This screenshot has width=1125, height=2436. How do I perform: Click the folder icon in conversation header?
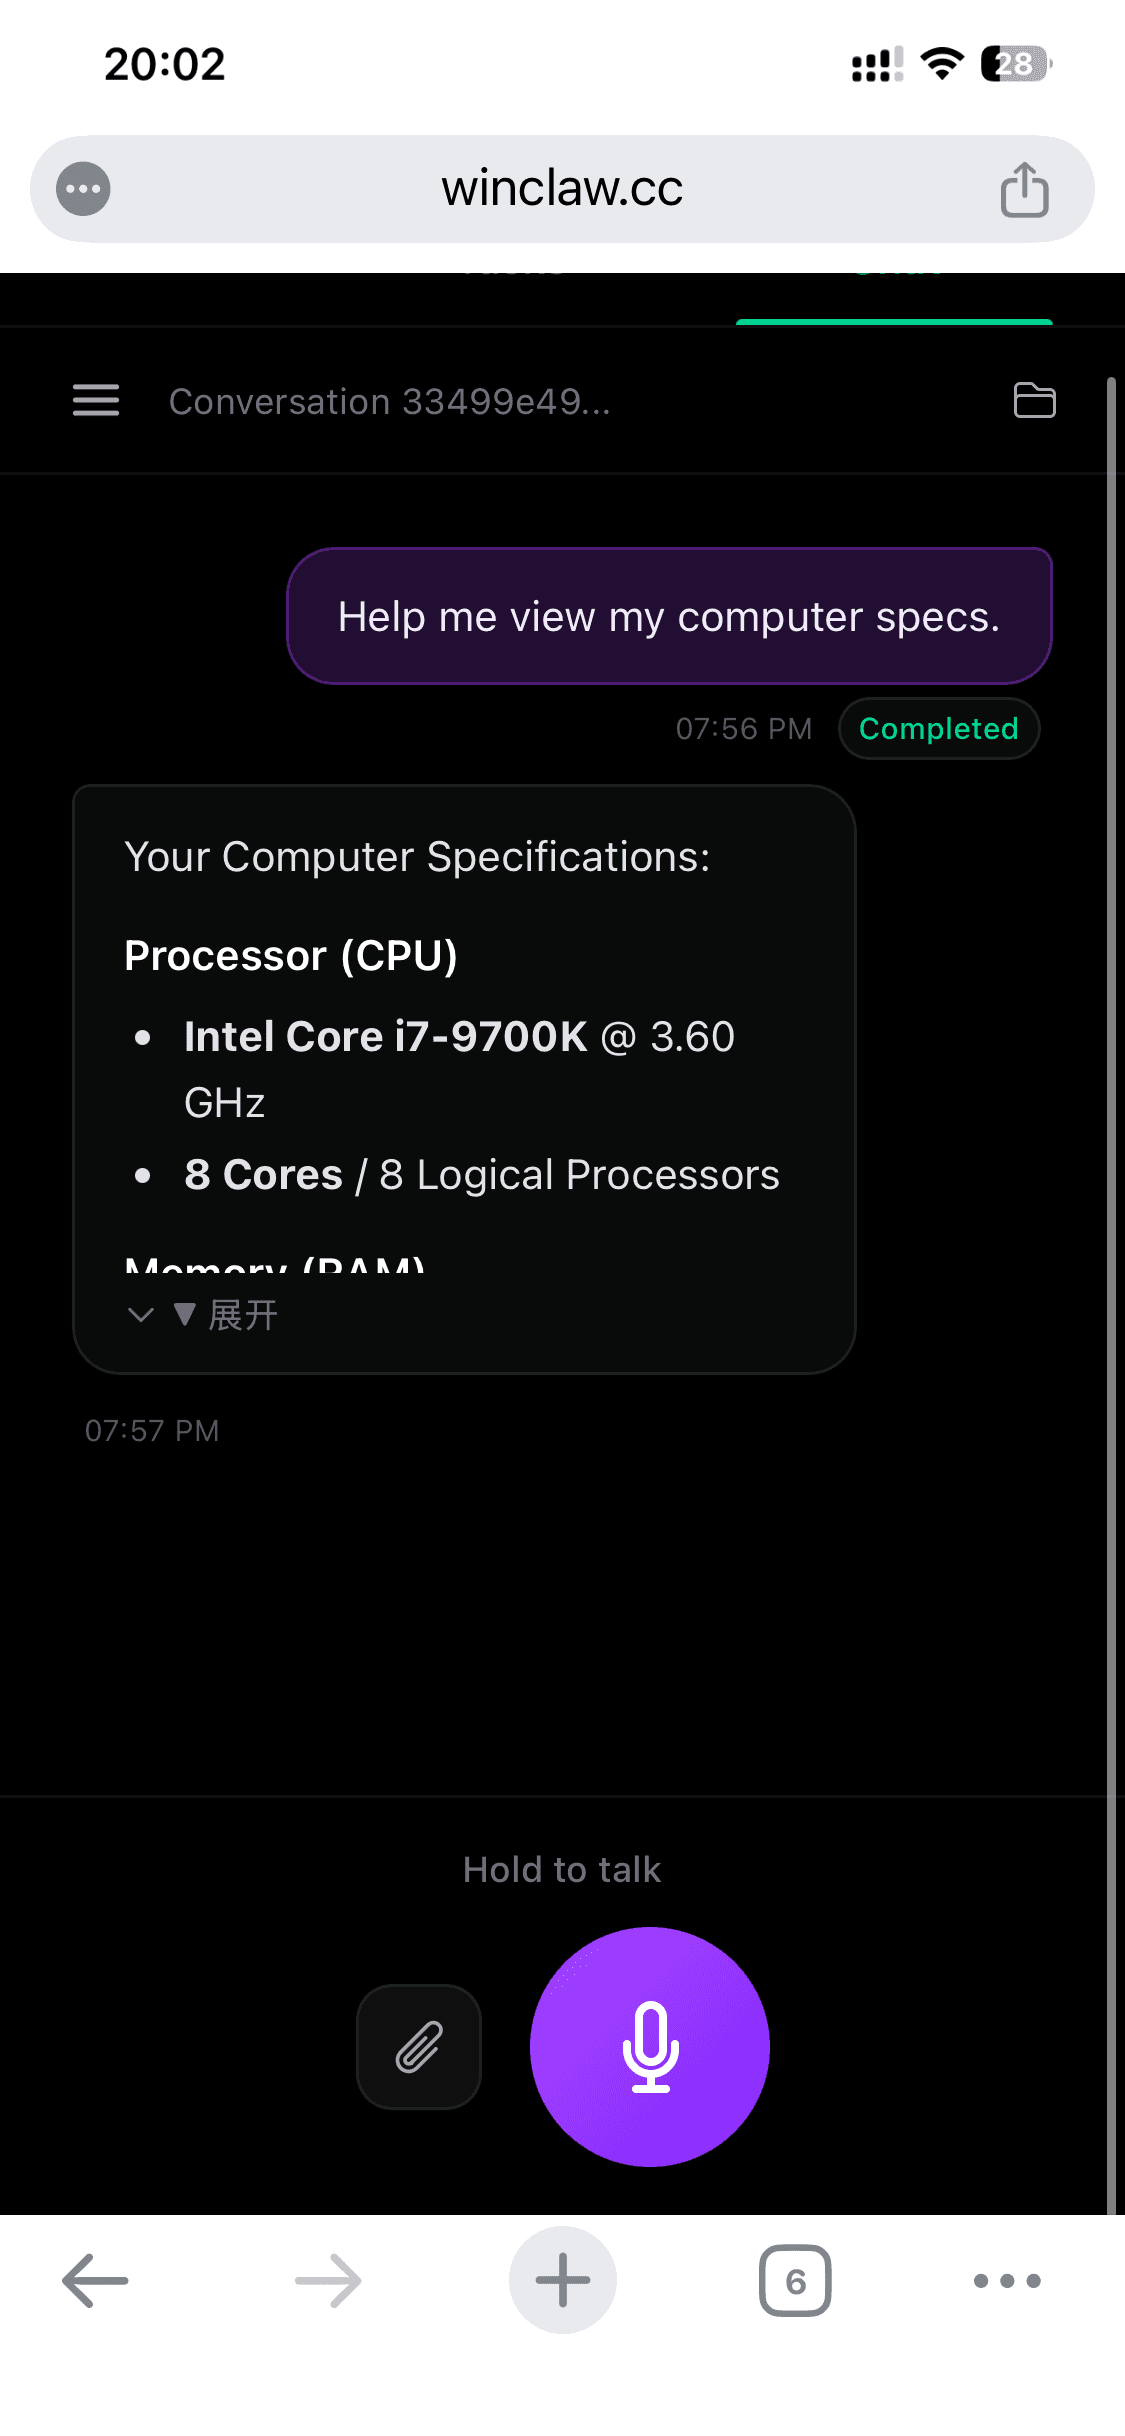tap(1034, 401)
